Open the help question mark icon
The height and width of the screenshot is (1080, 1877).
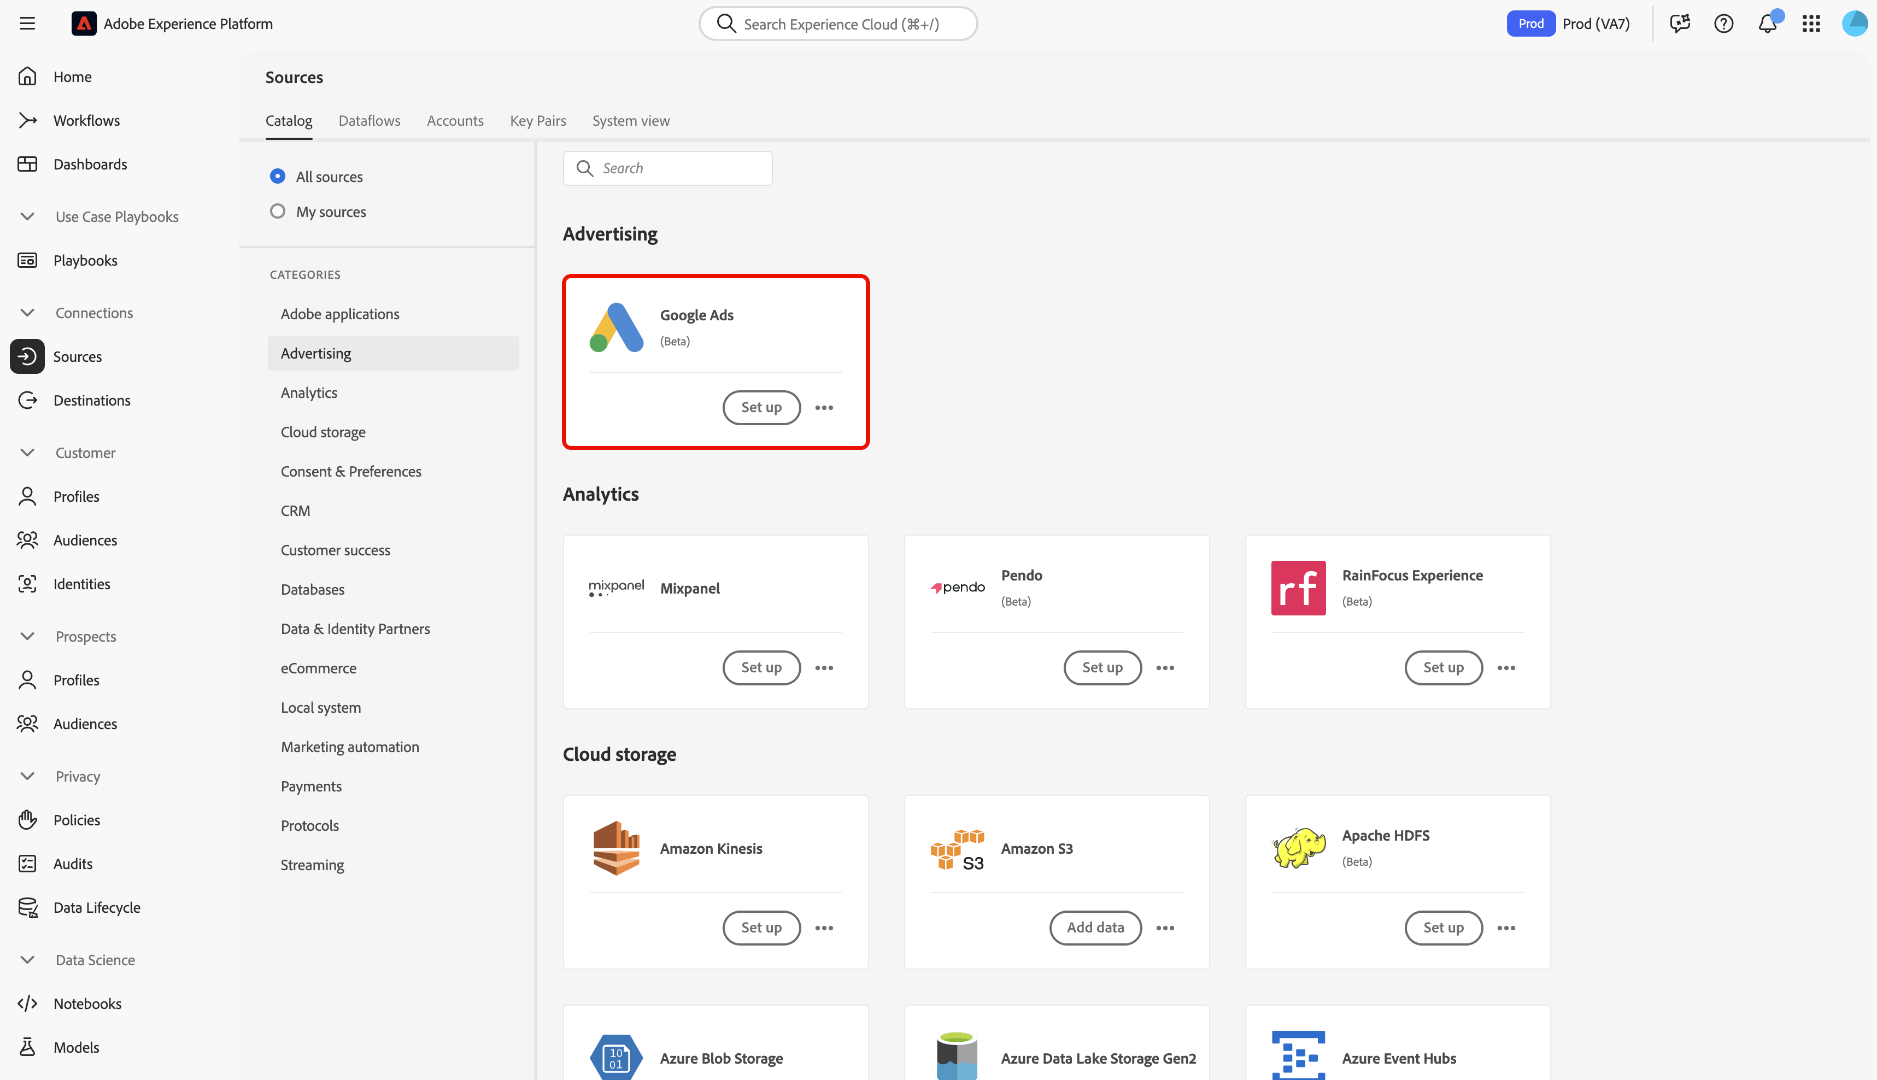tap(1723, 24)
